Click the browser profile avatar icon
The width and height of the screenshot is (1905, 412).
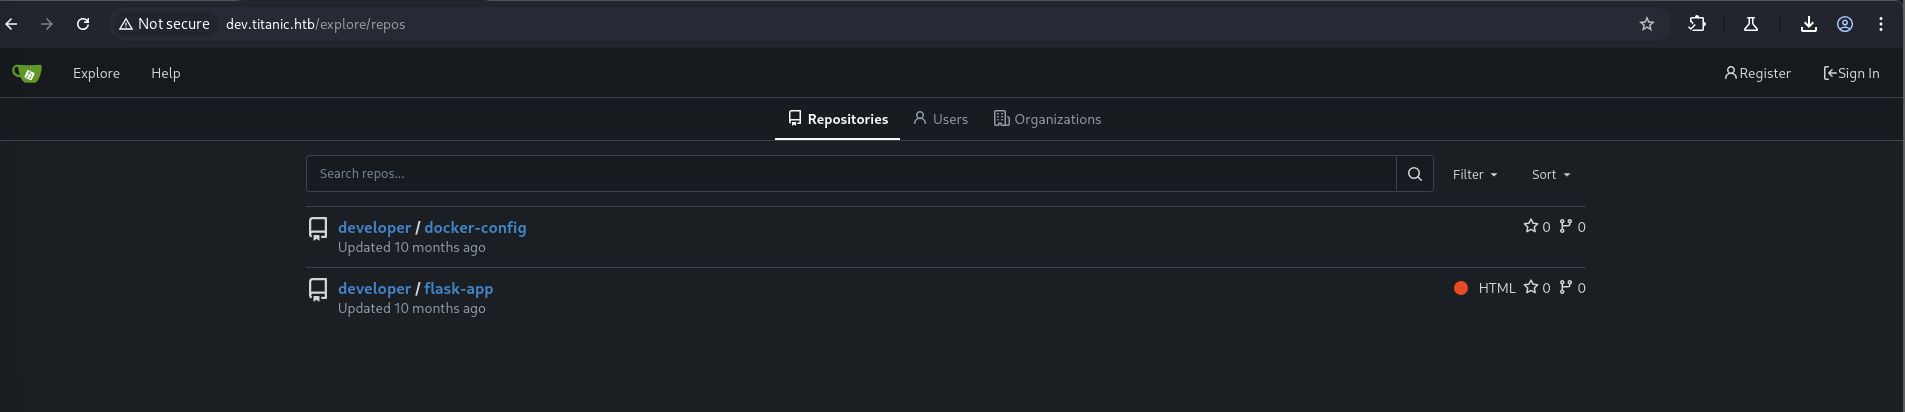[x=1845, y=24]
